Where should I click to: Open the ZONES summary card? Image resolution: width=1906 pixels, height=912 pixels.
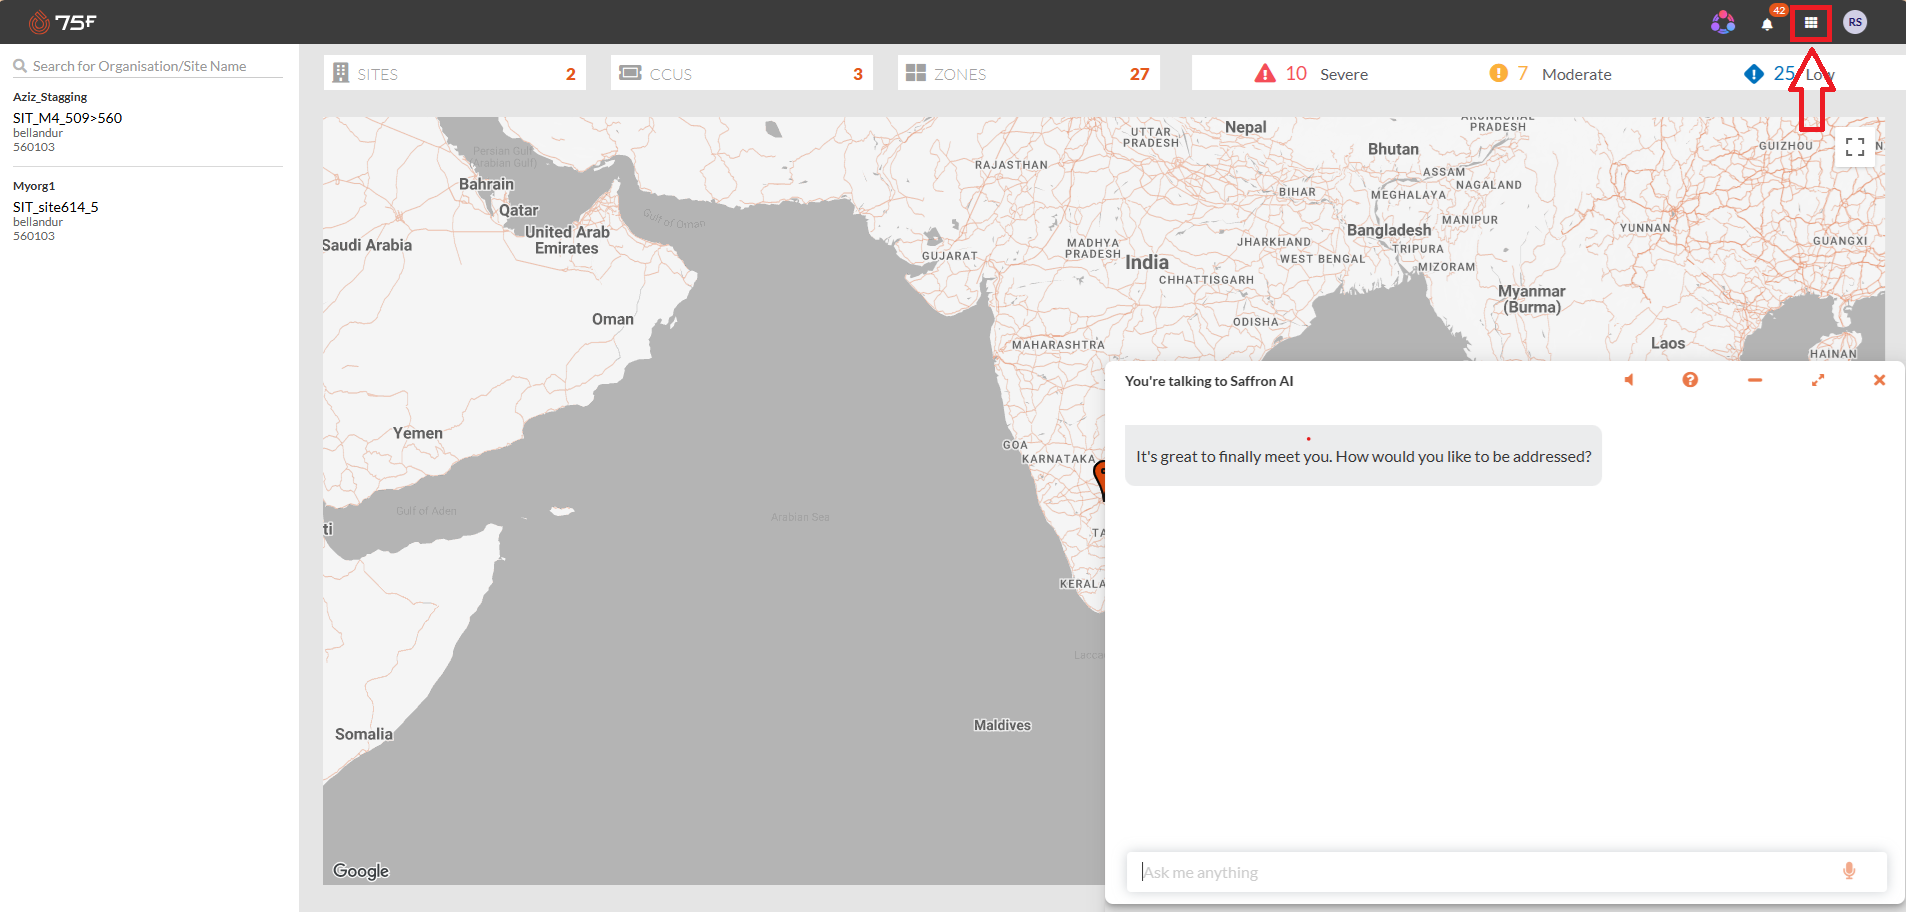(x=1028, y=73)
